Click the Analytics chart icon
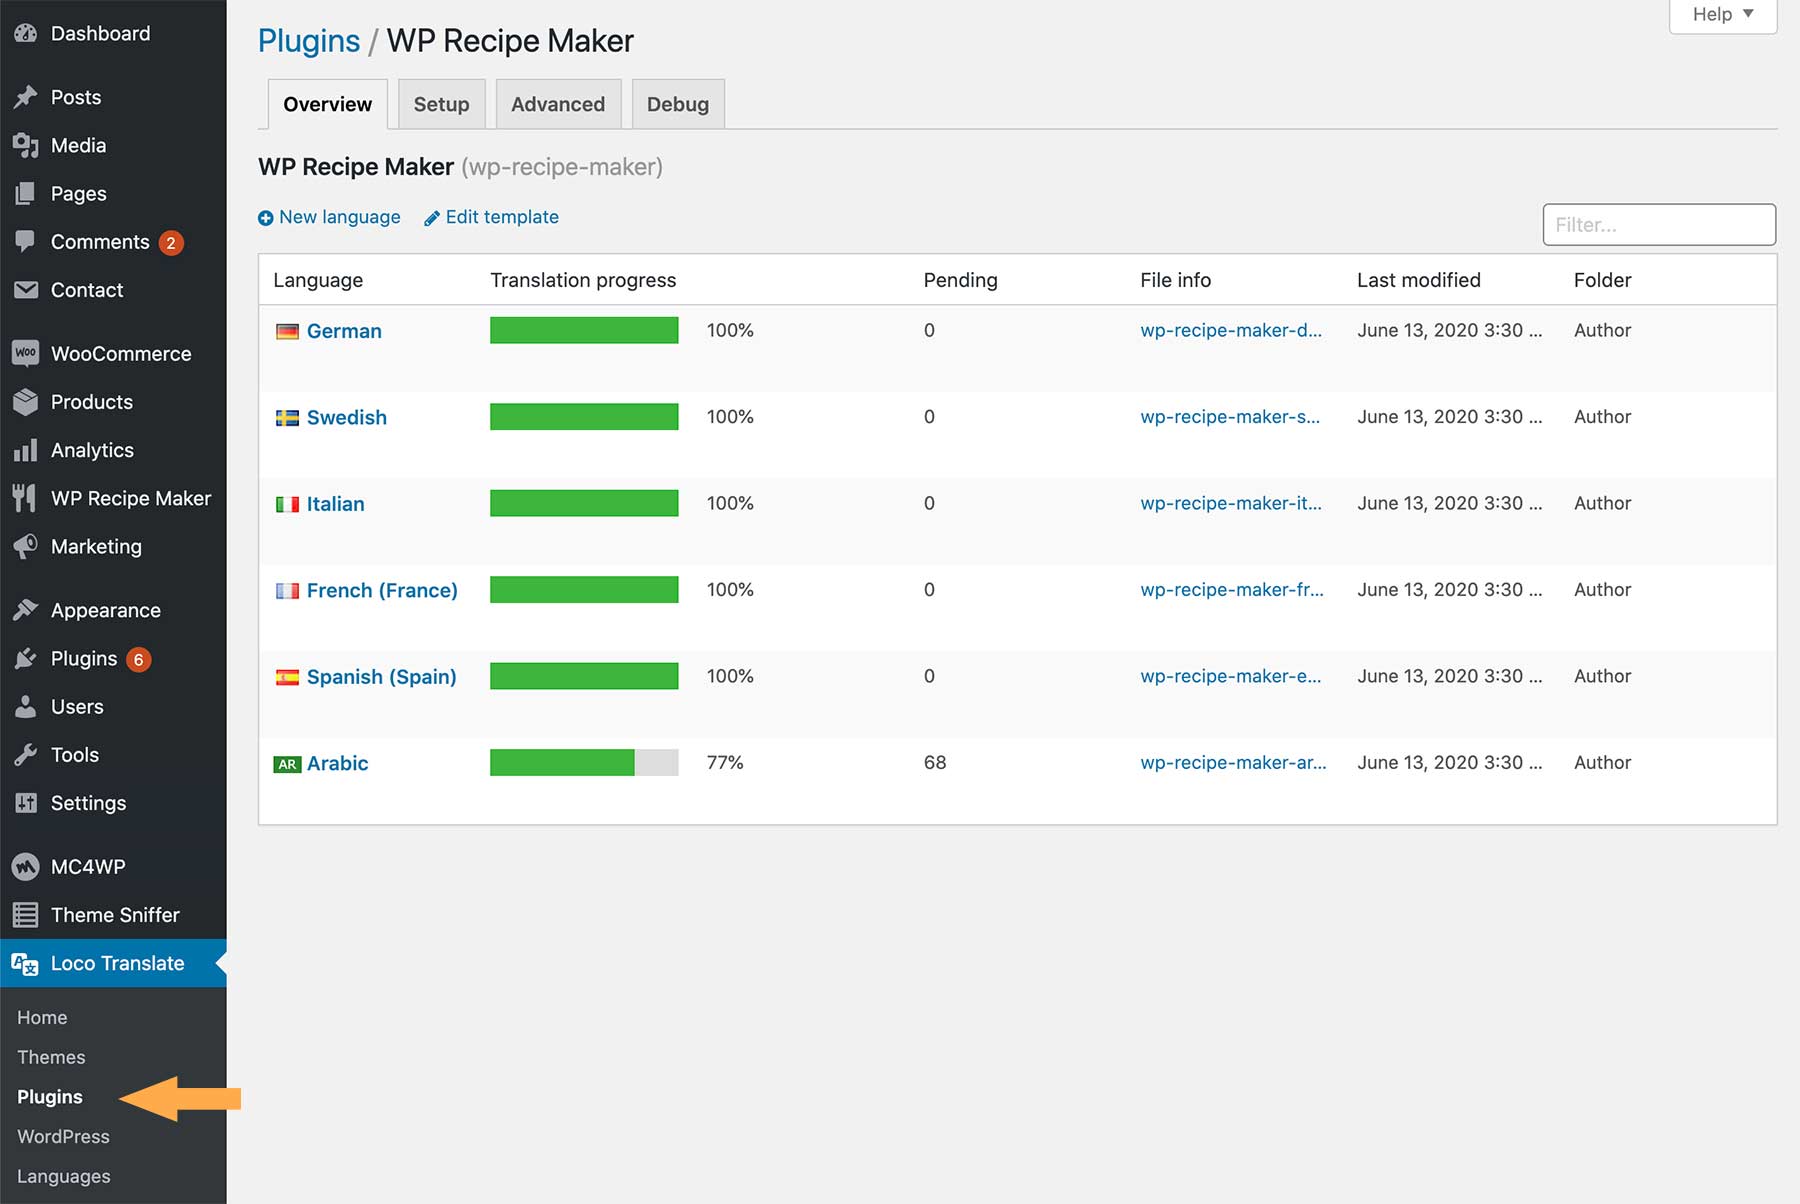Viewport: 1800px width, 1204px height. click(x=25, y=450)
